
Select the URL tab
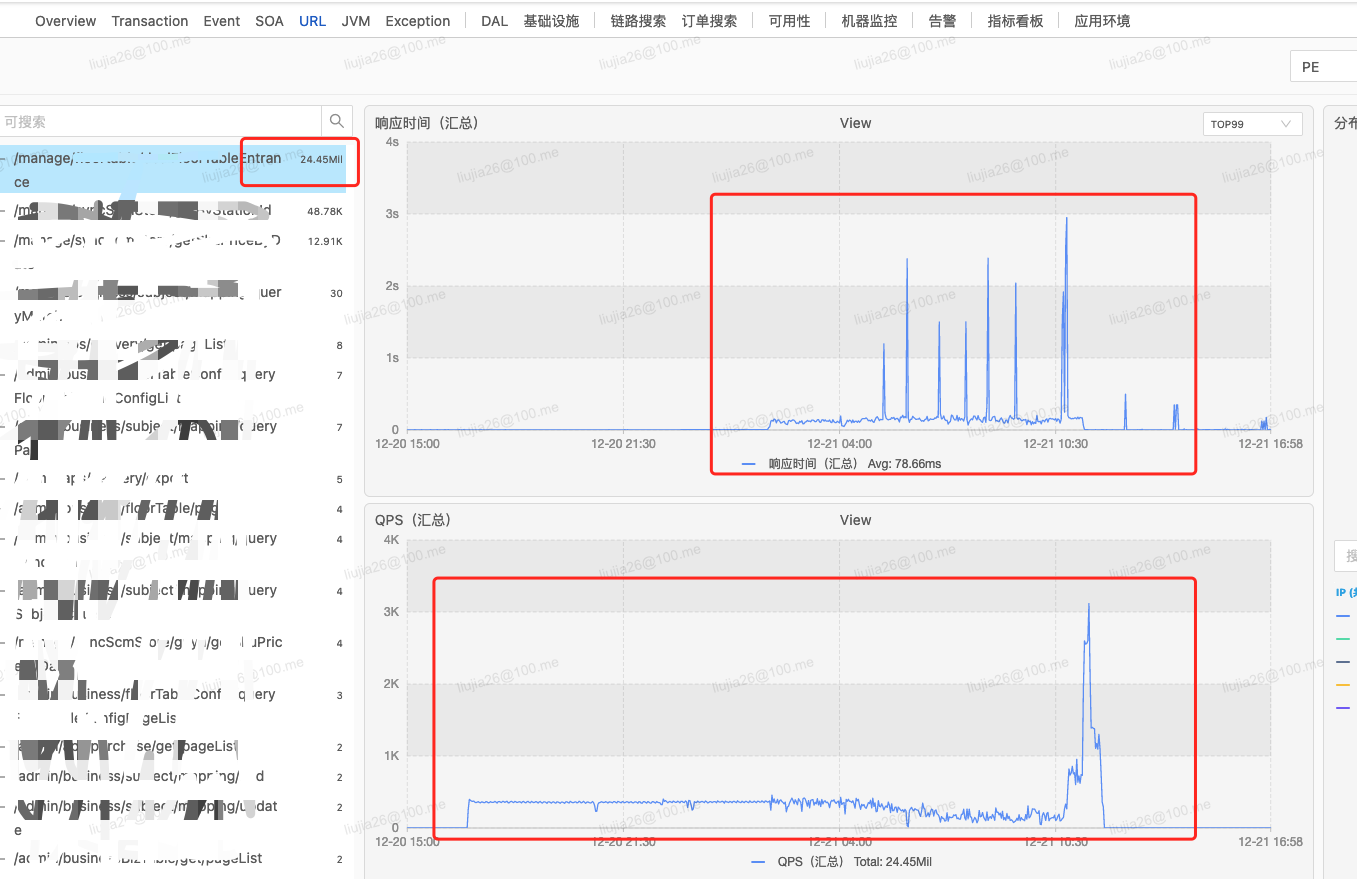[x=312, y=21]
